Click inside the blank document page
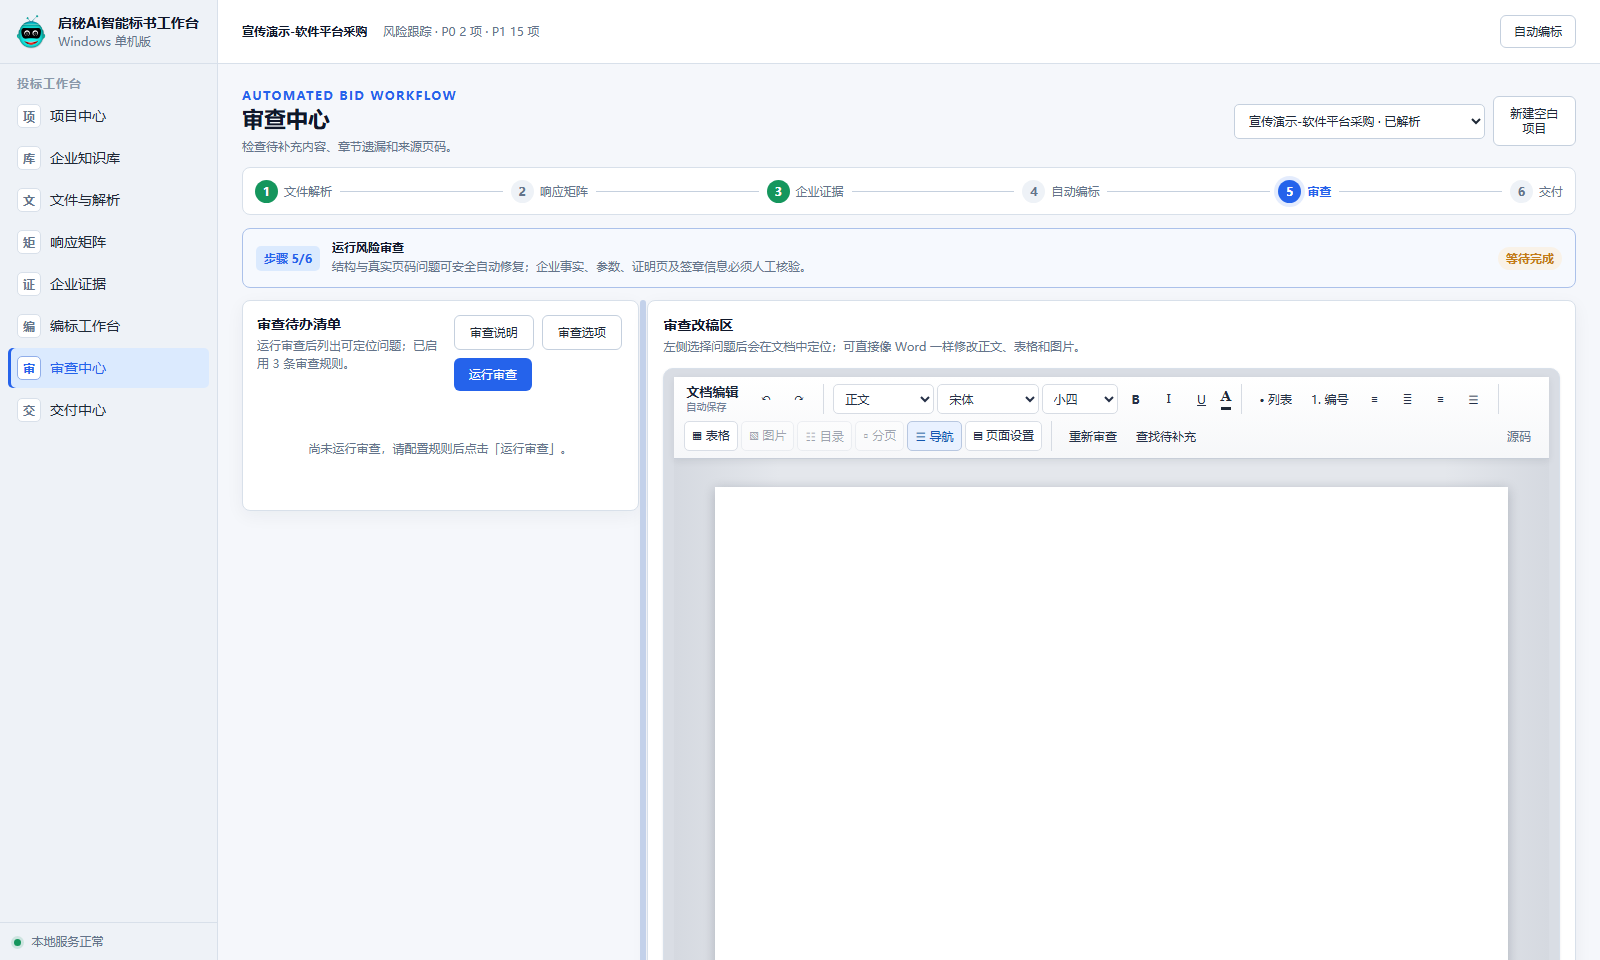Screen dimensions: 1600x960 coord(1111,723)
